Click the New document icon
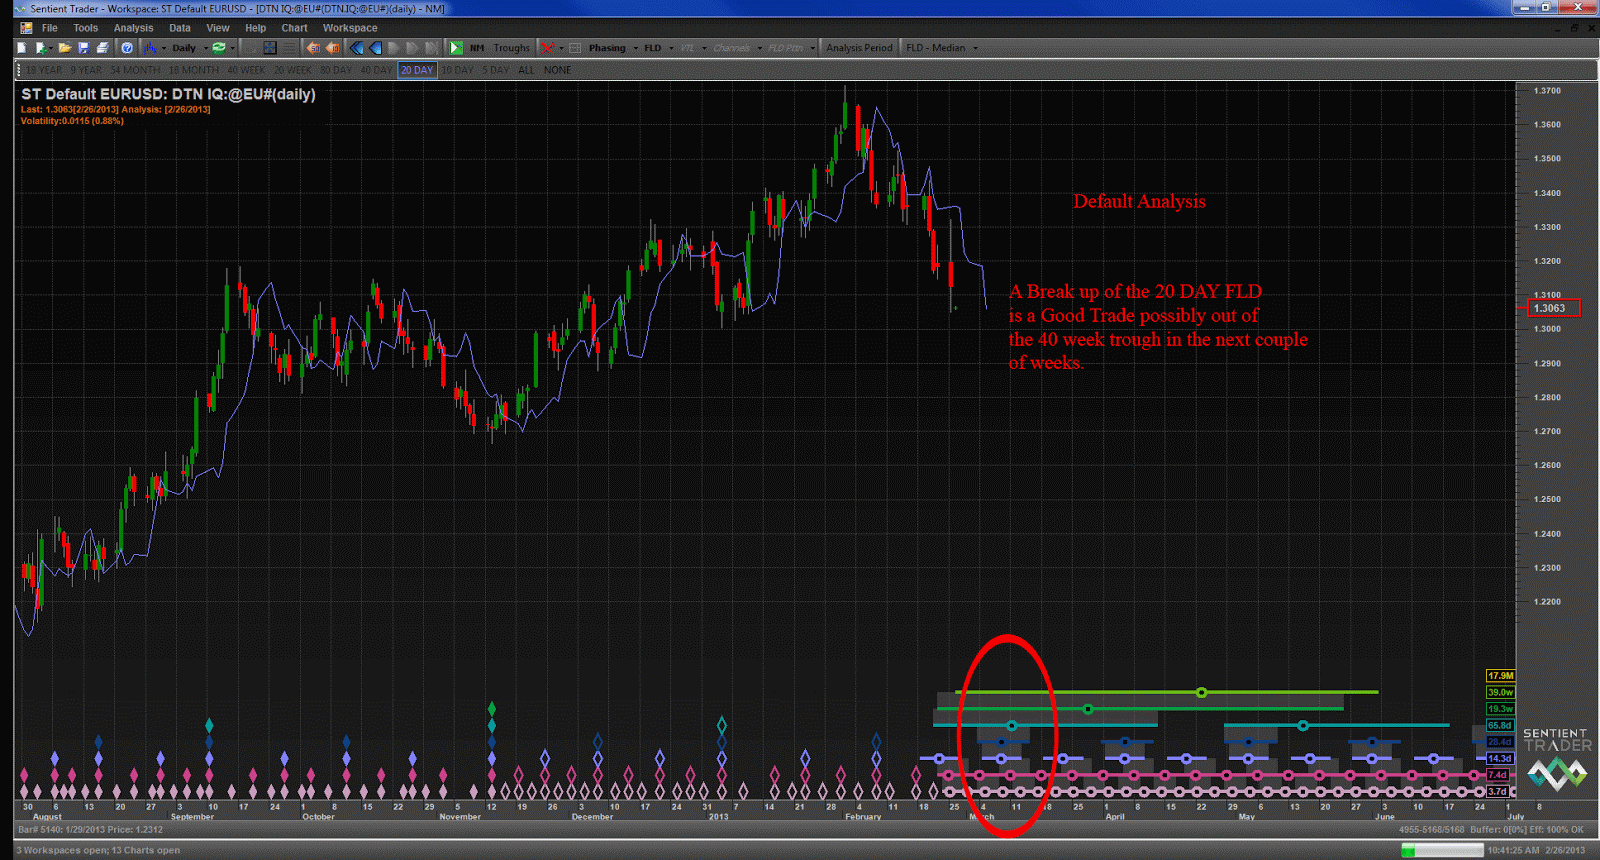 [22, 48]
